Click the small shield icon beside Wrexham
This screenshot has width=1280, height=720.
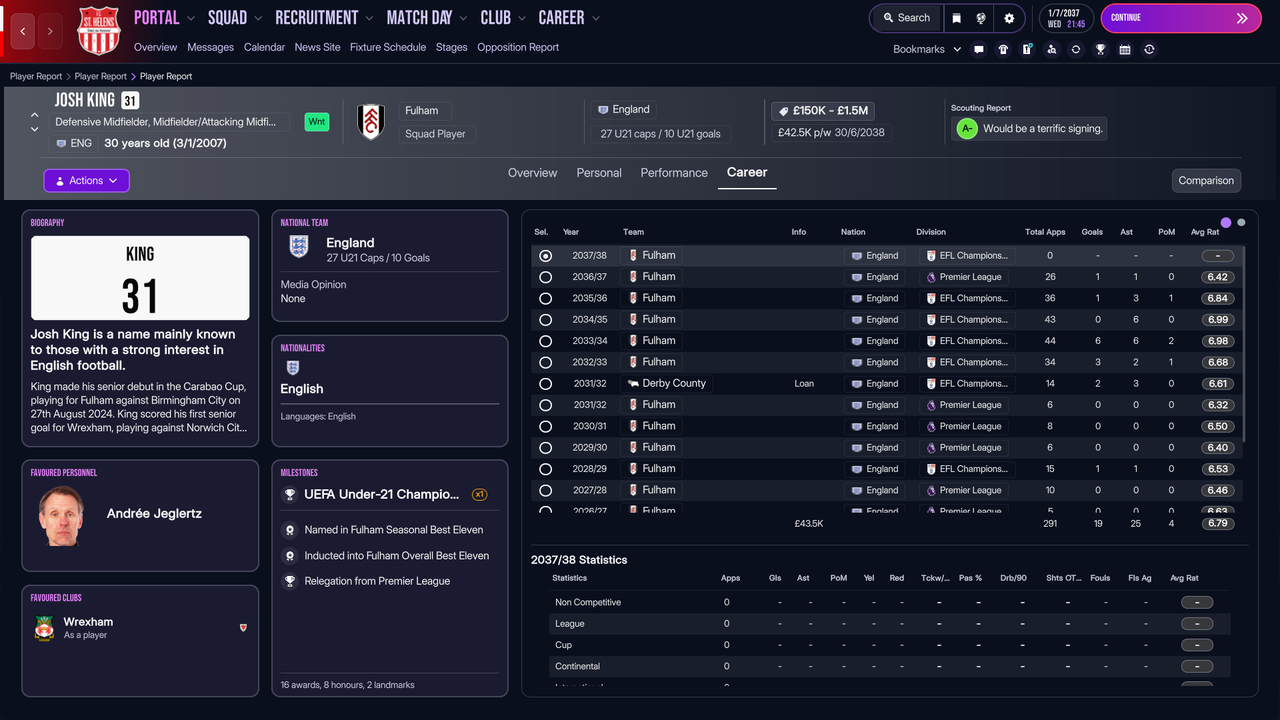tap(242, 628)
